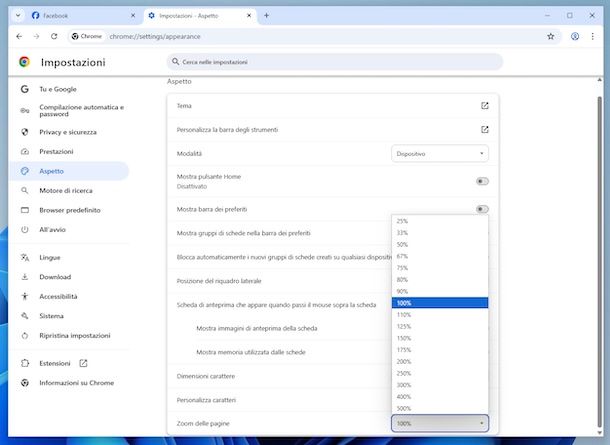Screen dimensions: 610x445
Task: Open the Modalità Dispositivo dropdown
Action: (x=440, y=154)
